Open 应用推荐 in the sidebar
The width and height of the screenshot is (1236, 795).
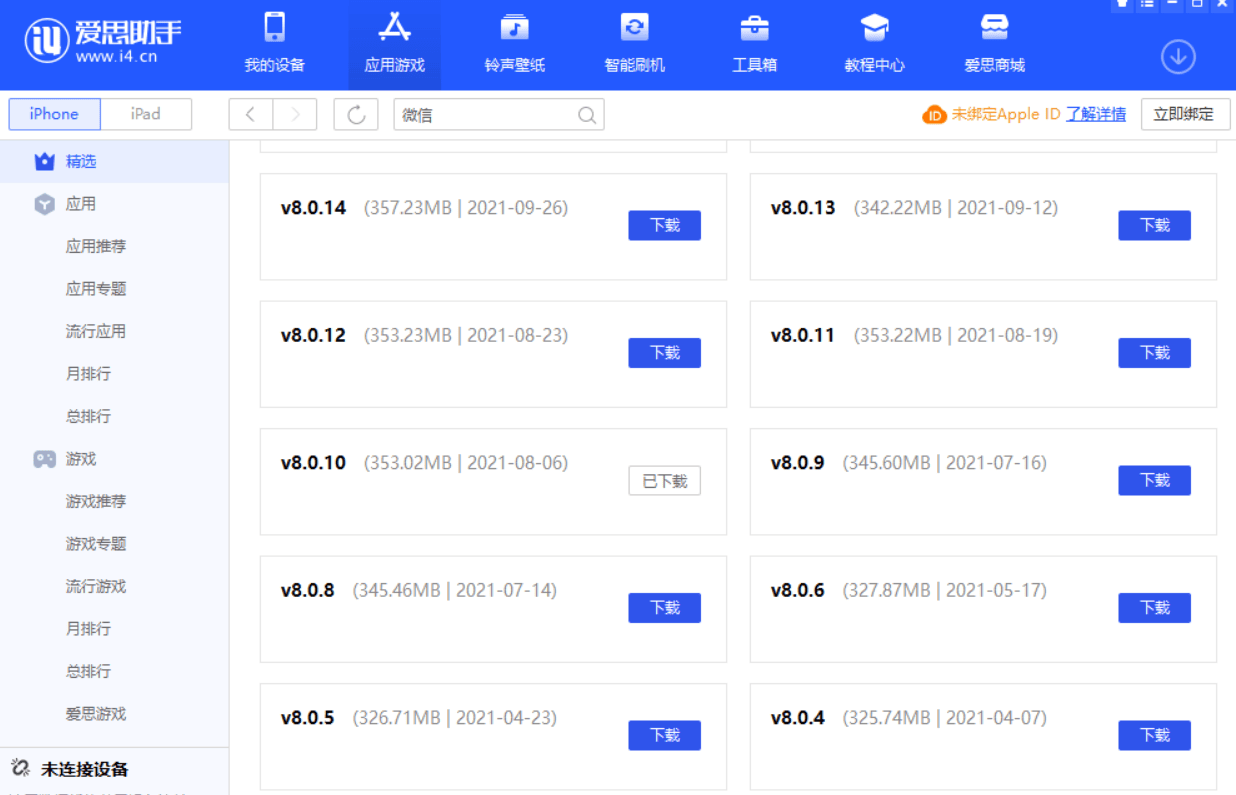click(x=96, y=246)
